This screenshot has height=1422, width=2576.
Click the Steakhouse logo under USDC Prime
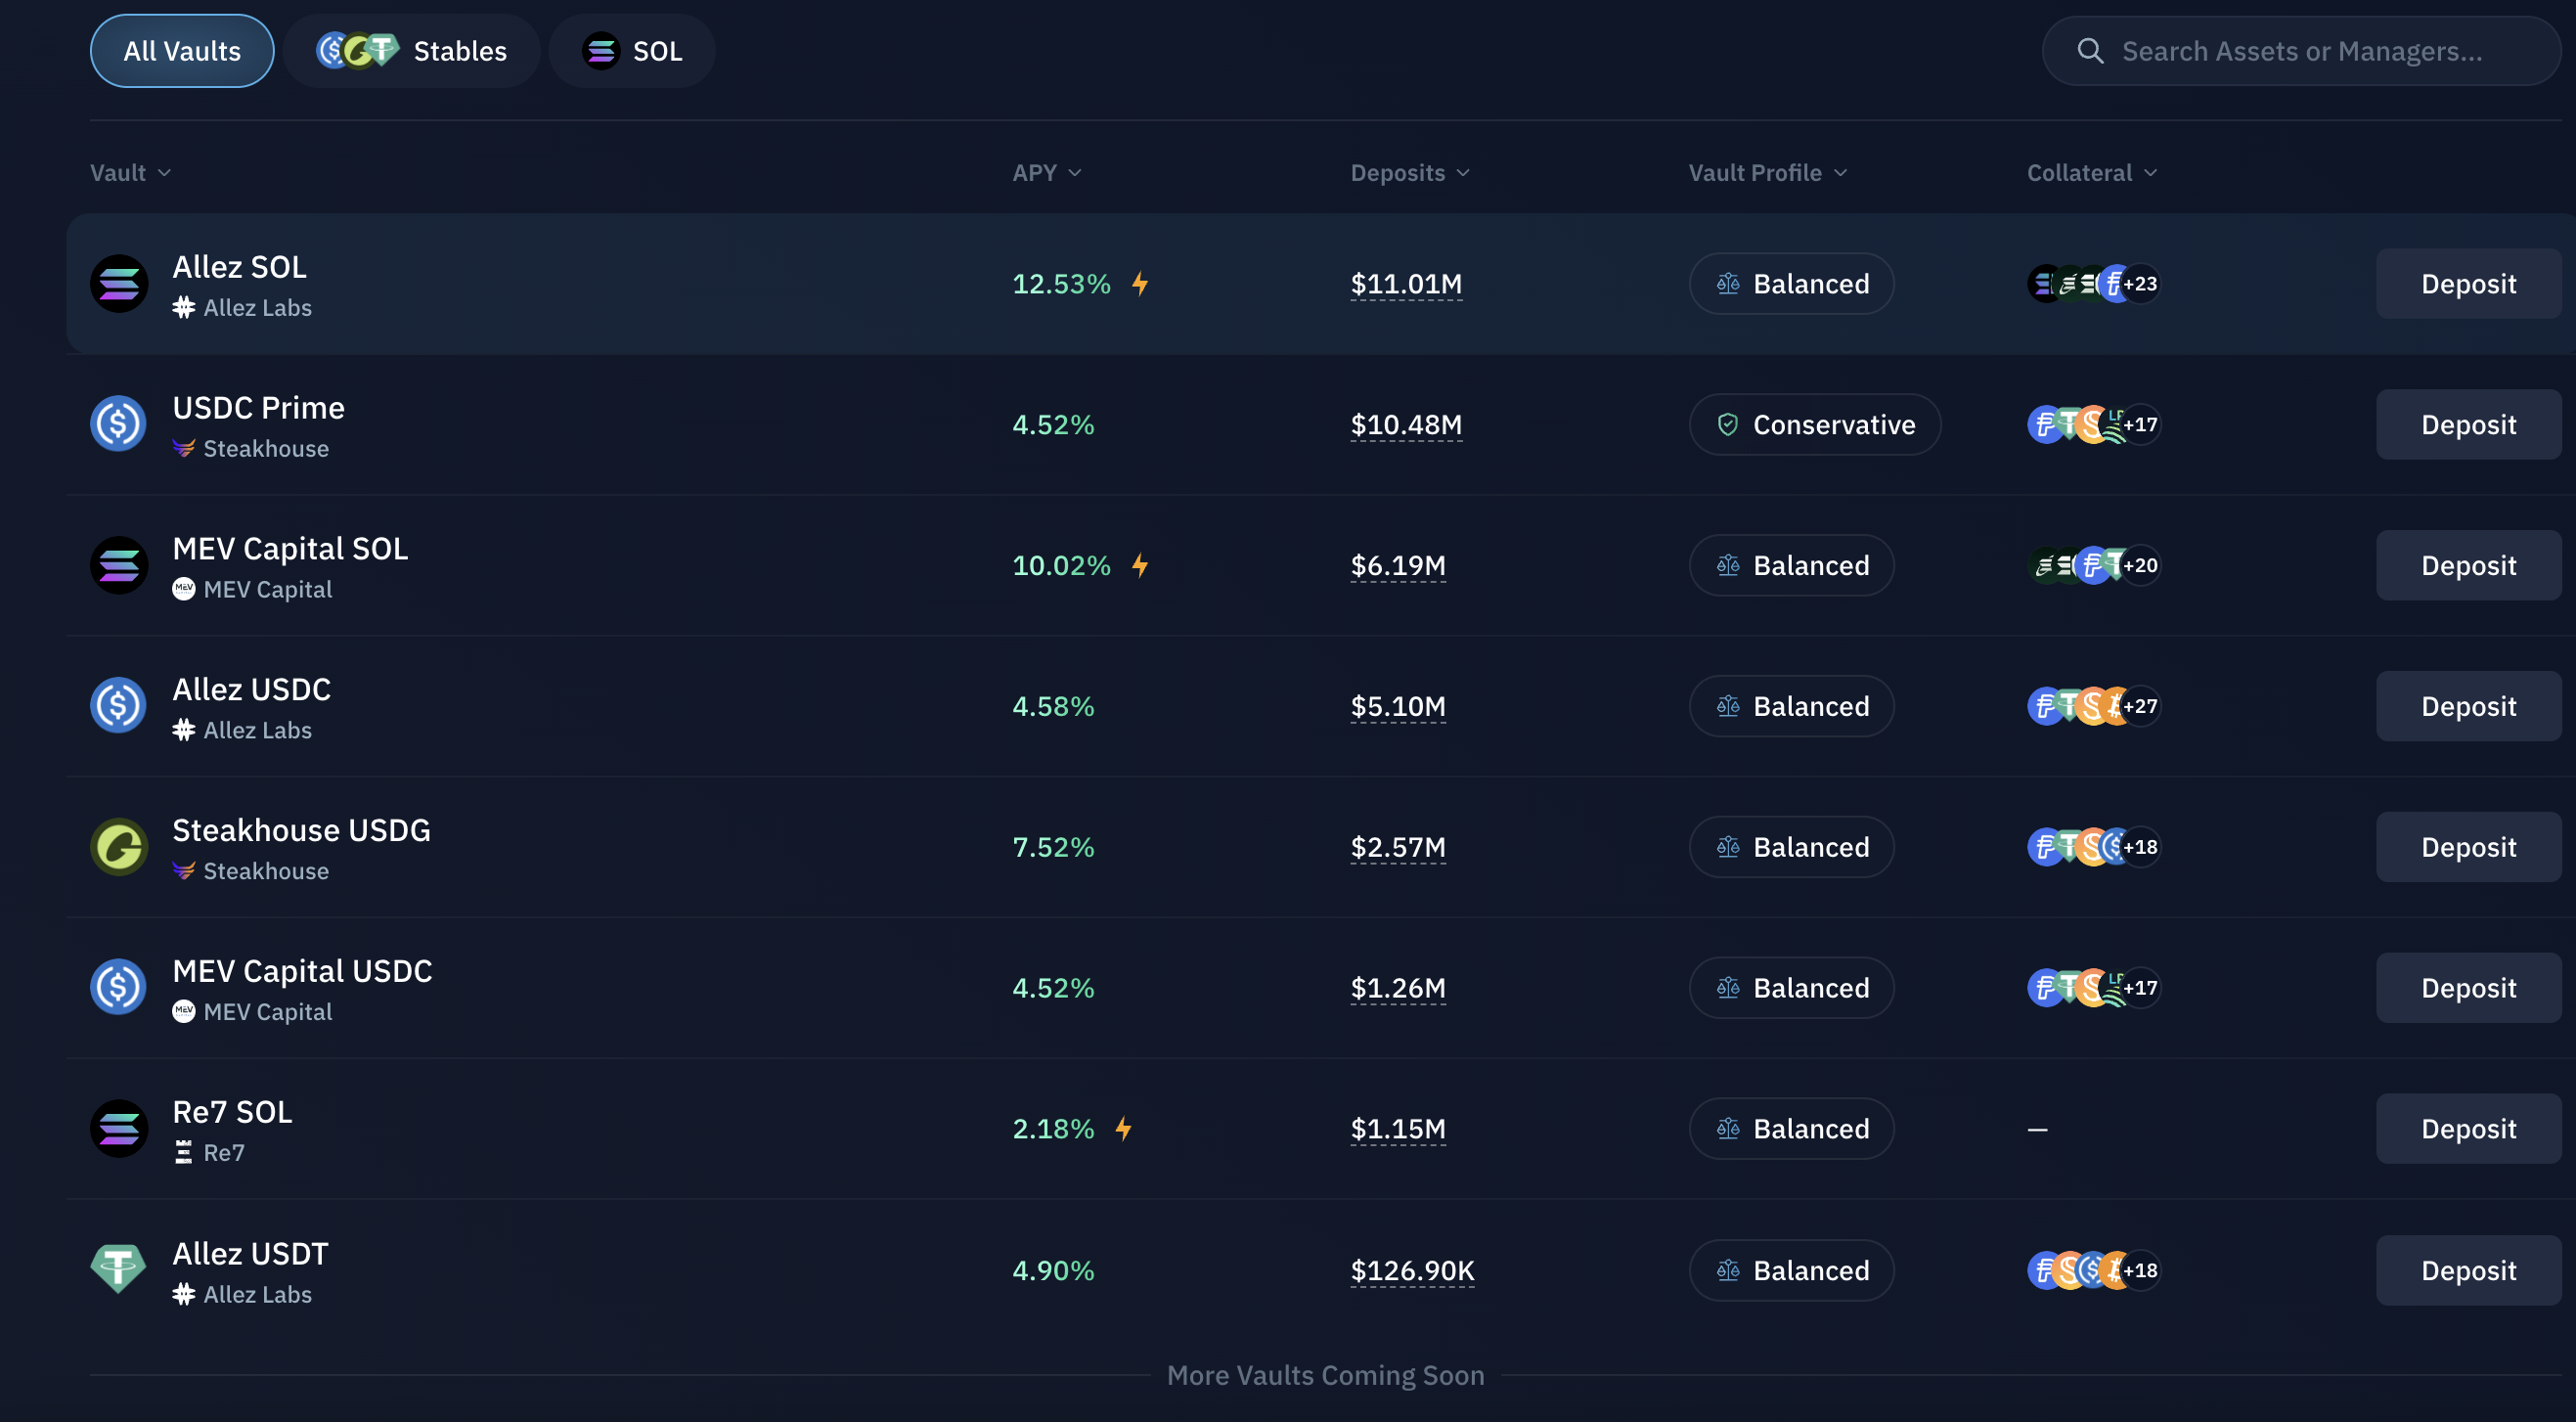(183, 449)
